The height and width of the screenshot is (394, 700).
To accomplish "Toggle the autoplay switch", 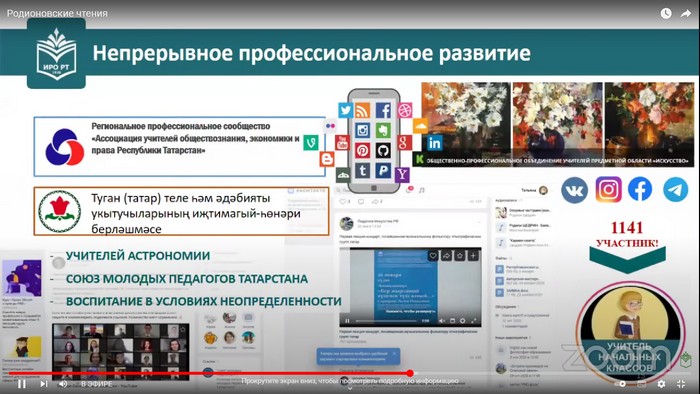I will pyautogui.click(x=620, y=384).
